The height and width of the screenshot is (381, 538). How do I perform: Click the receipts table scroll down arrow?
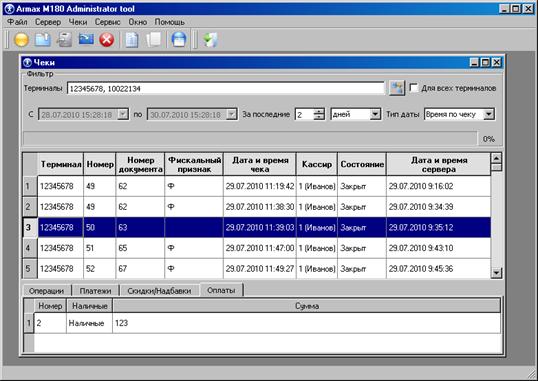tap(496, 273)
